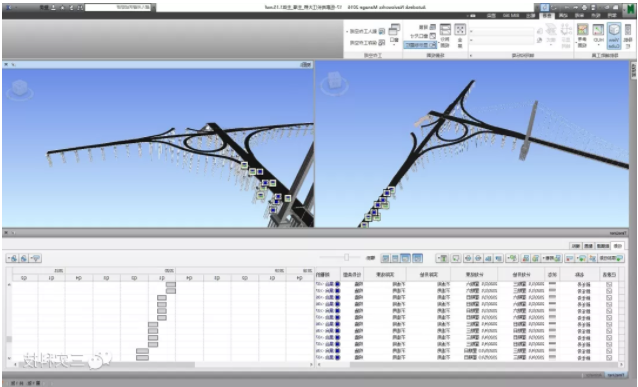Open the HUD ribbon button
Image resolution: width=638 pixels, height=387 pixels.
click(x=598, y=35)
